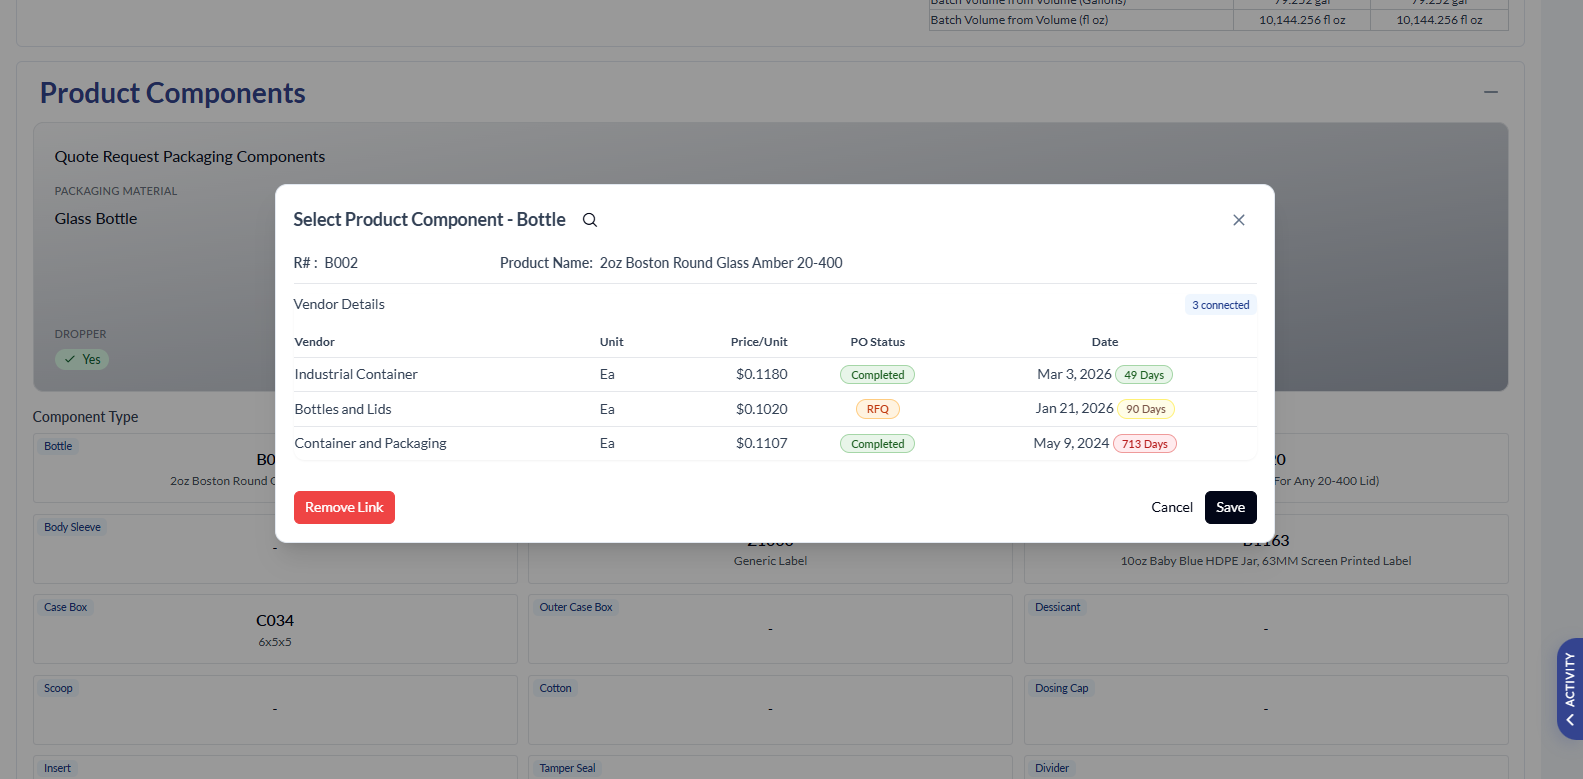The image size is (1583, 779).
Task: Click Completed status for Container and Packaging
Action: coord(877,444)
